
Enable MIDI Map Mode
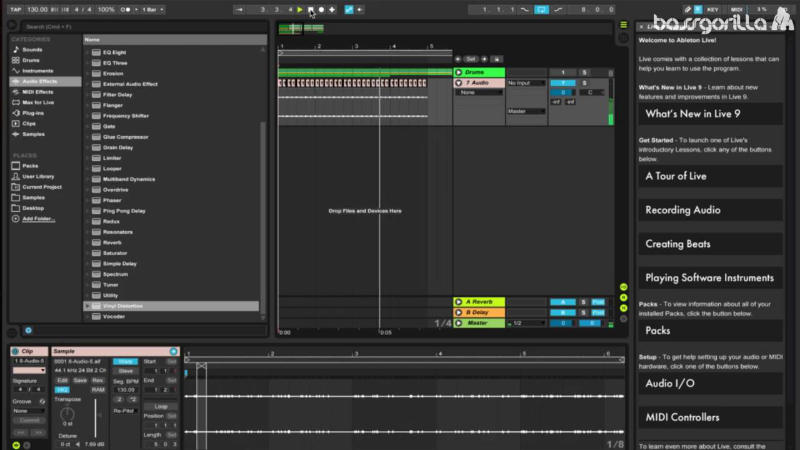pyautogui.click(x=737, y=9)
